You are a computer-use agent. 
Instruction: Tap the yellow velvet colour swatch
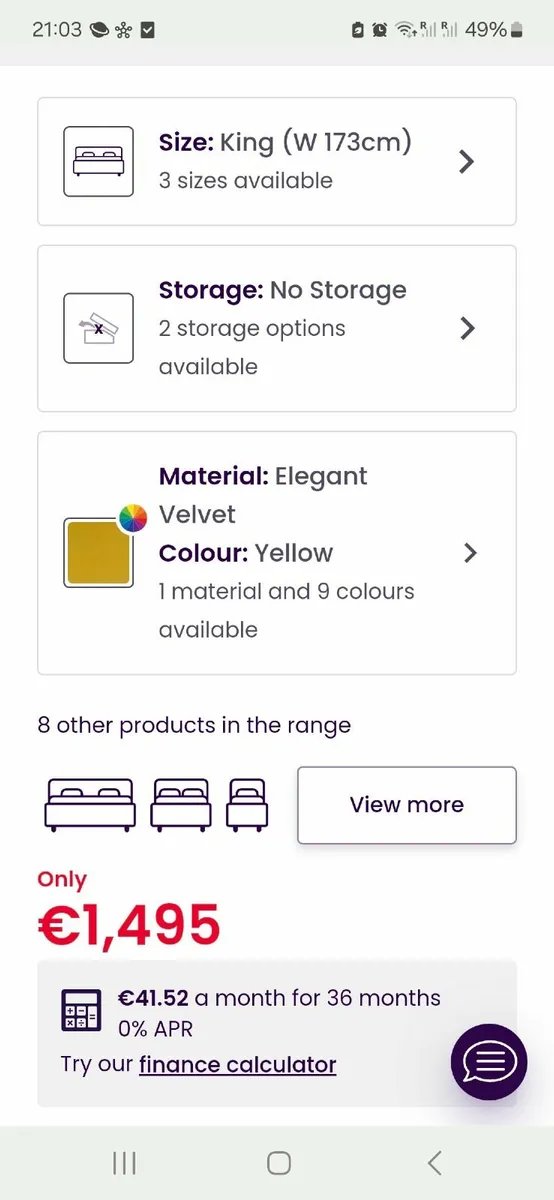(x=98, y=552)
